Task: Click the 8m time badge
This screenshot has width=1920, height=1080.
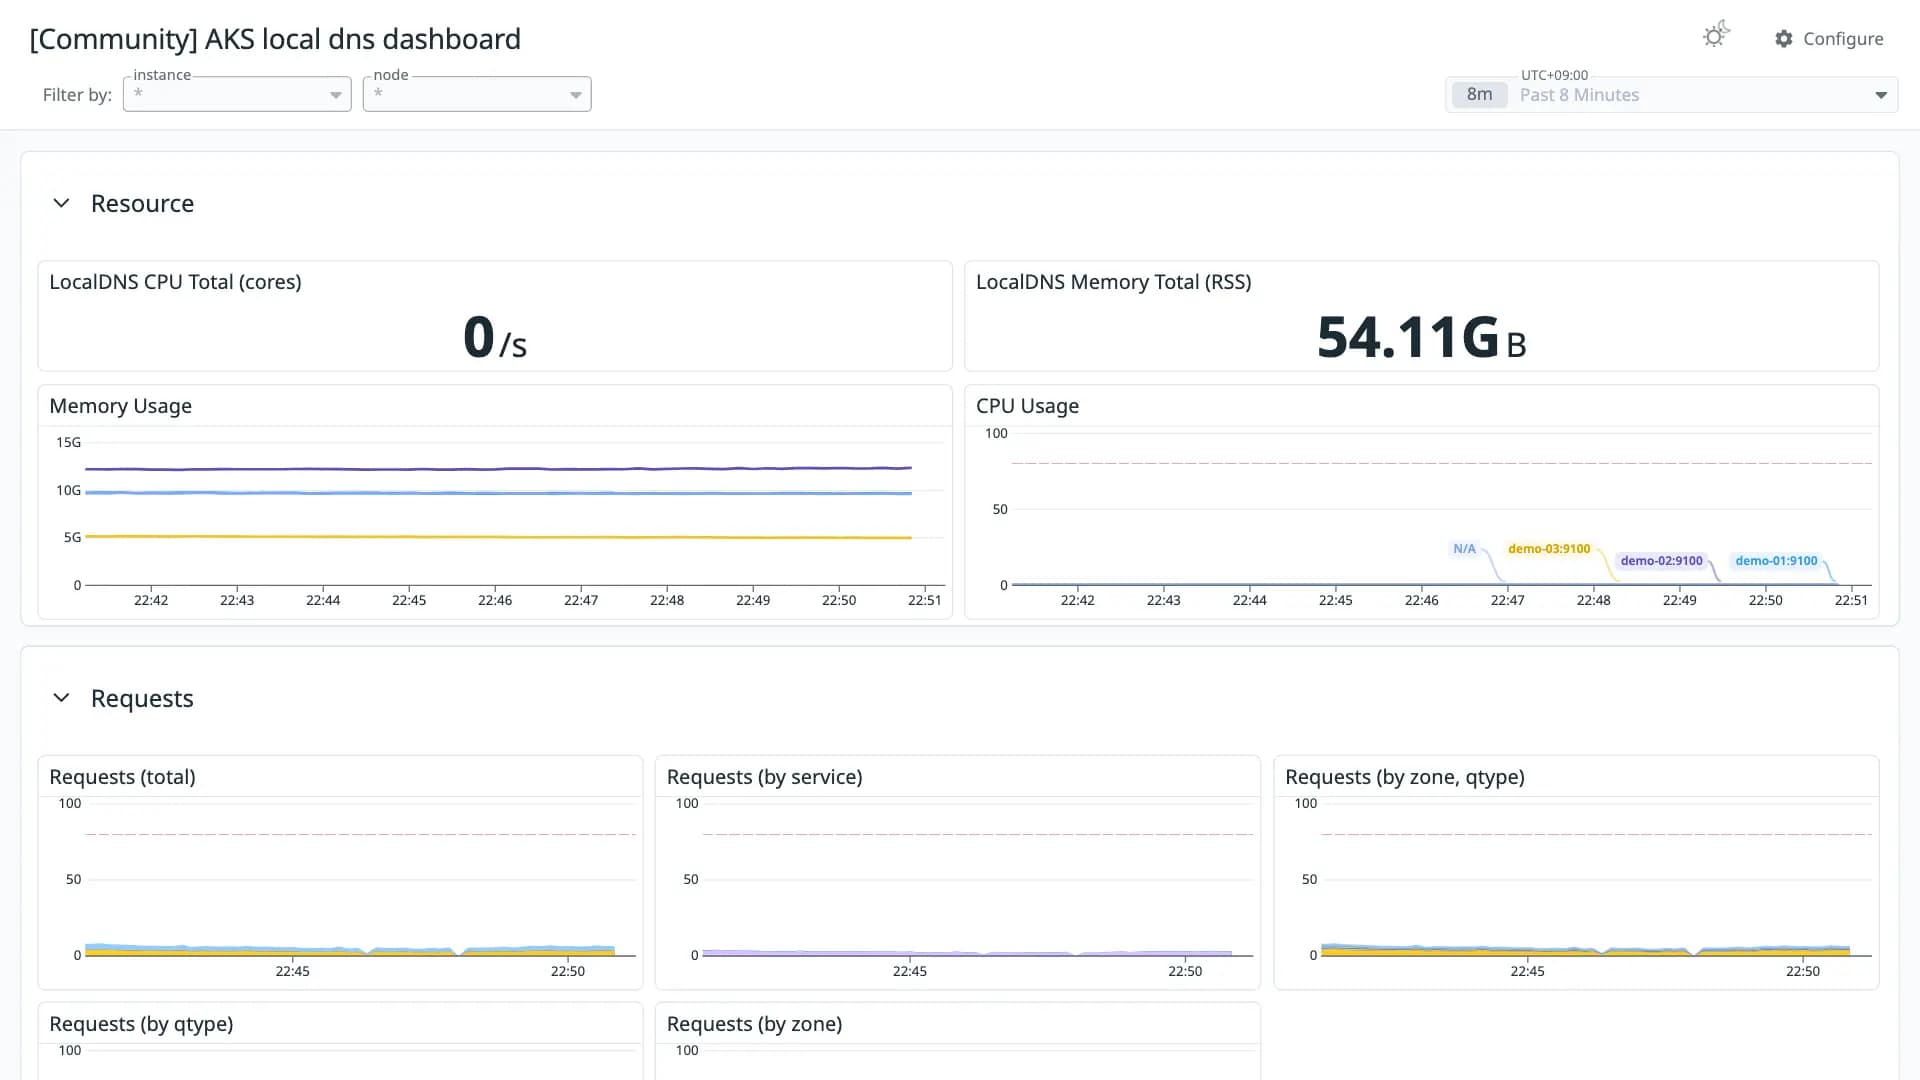Action: [x=1479, y=95]
